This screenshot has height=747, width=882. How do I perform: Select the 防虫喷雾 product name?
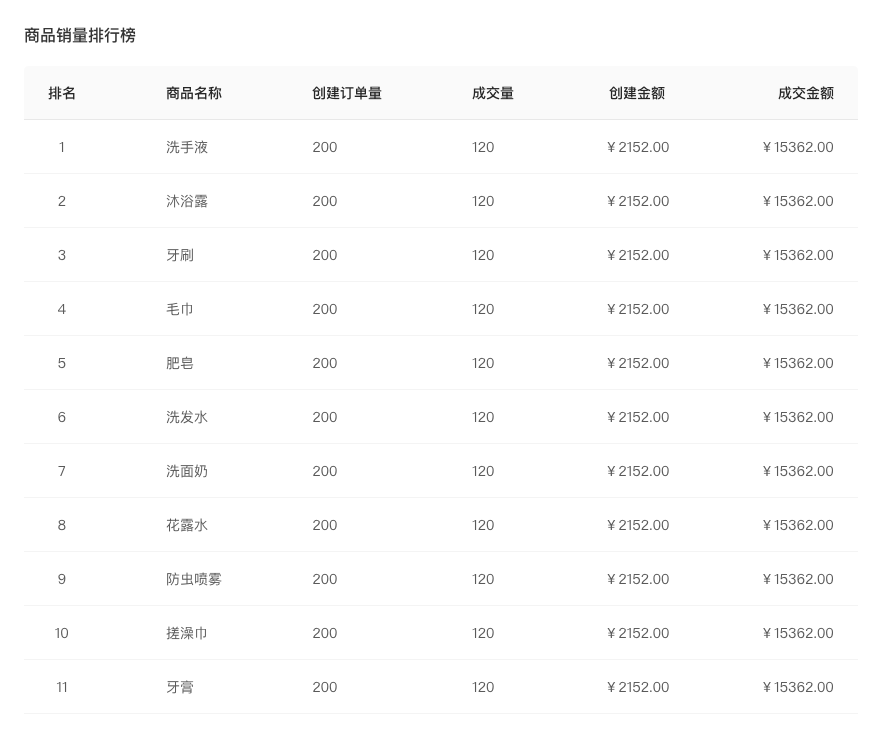[194, 579]
